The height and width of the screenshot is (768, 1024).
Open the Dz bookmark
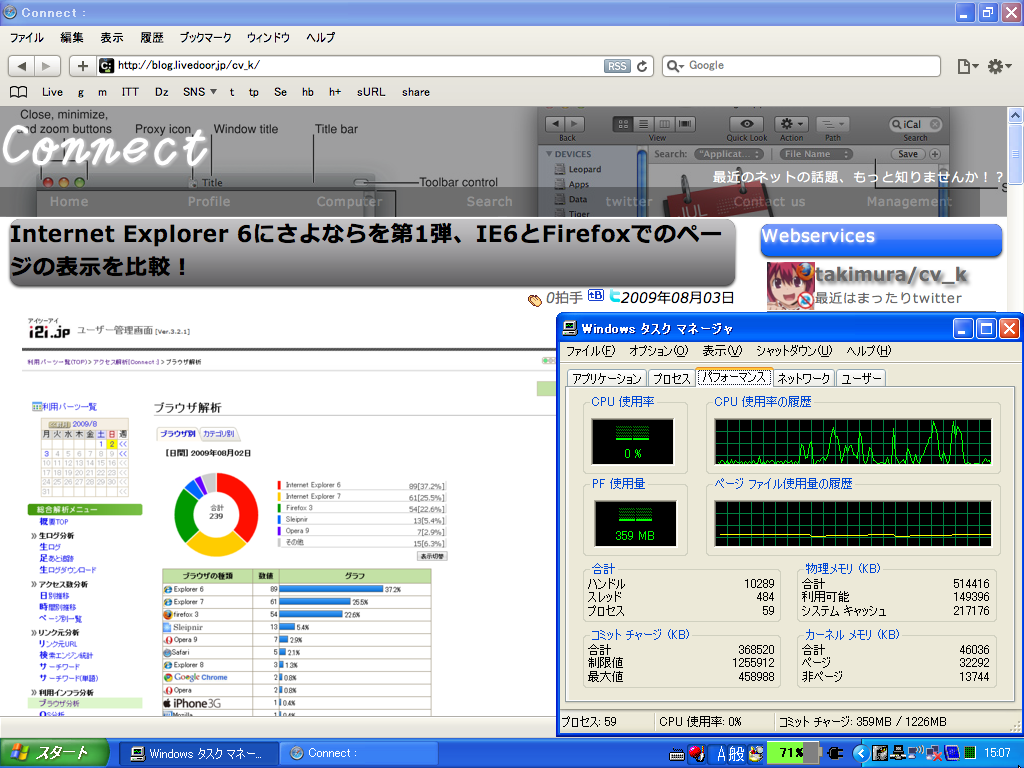click(161, 92)
